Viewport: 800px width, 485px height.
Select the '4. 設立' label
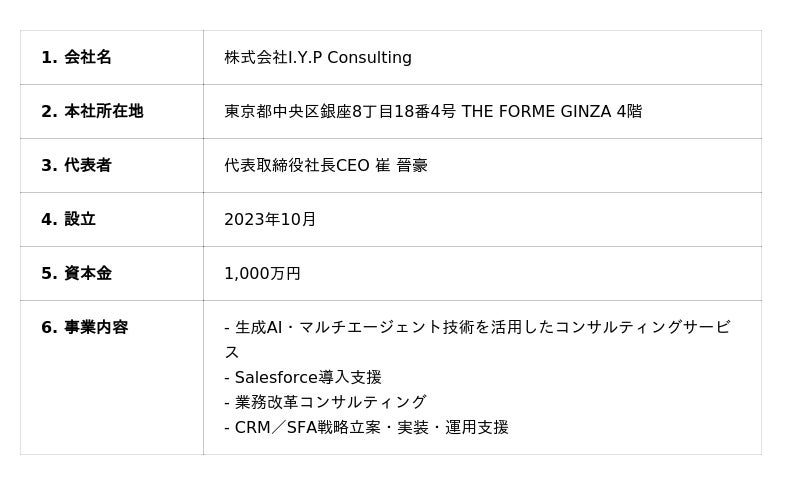pos(68,220)
